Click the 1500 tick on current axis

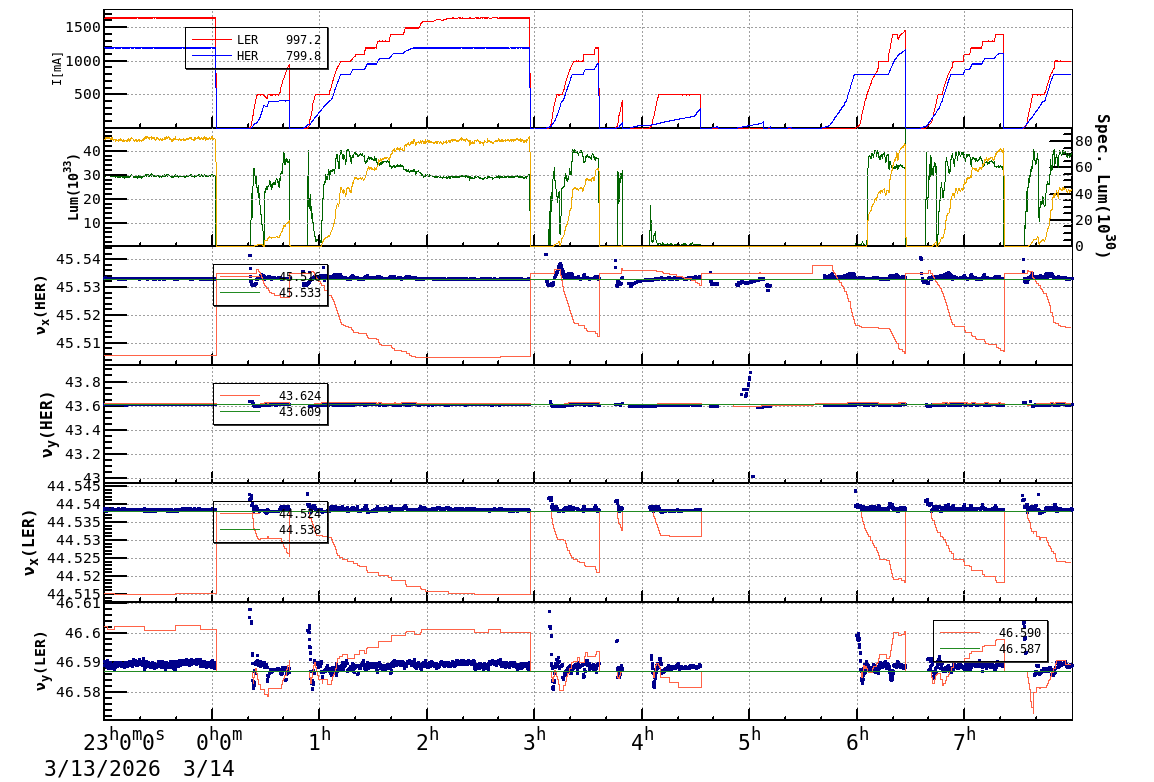coord(82,28)
